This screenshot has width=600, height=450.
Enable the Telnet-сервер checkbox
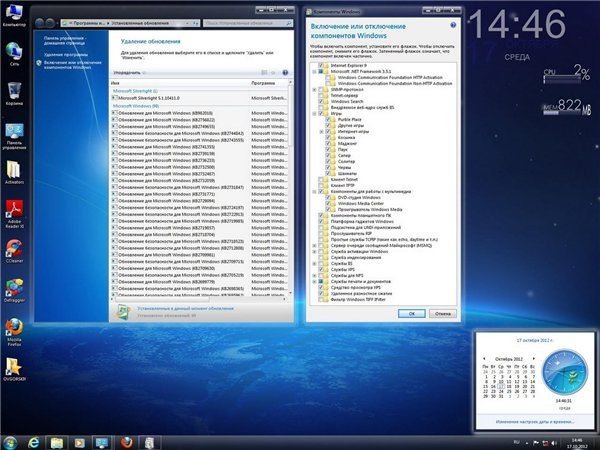pyautogui.click(x=321, y=95)
